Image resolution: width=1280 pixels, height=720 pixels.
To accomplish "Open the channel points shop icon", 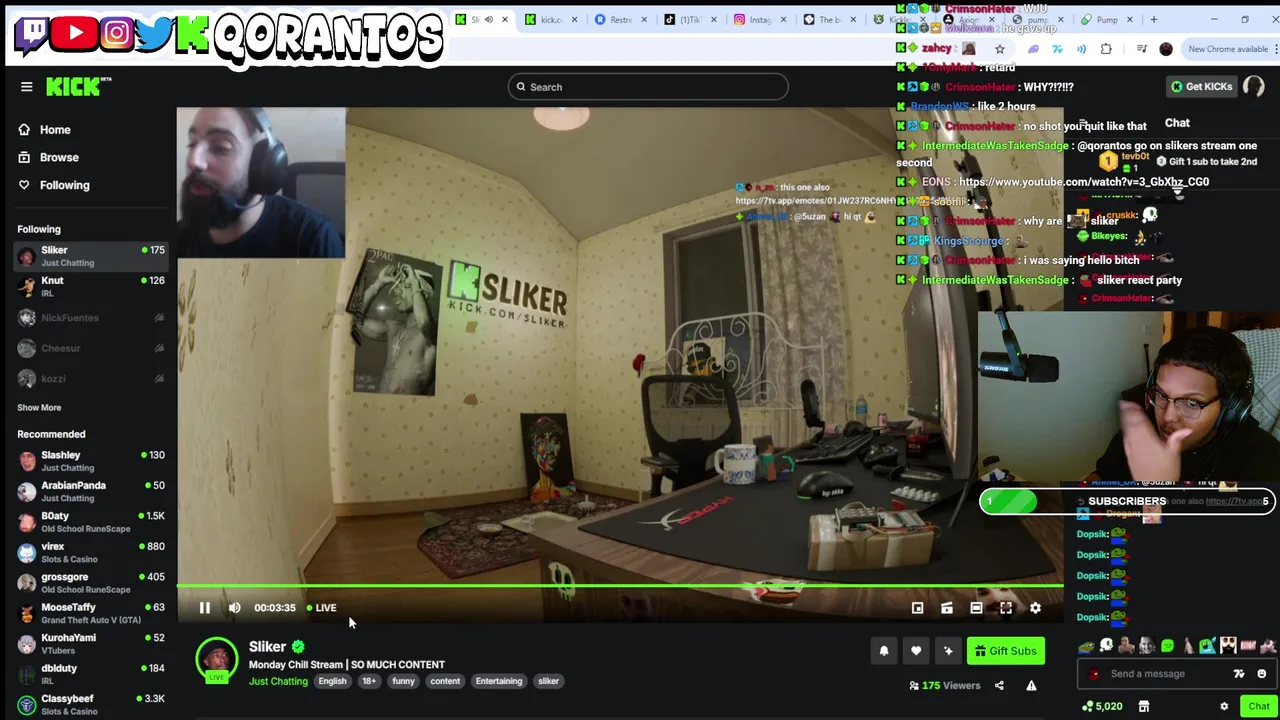I will pos(1144,707).
